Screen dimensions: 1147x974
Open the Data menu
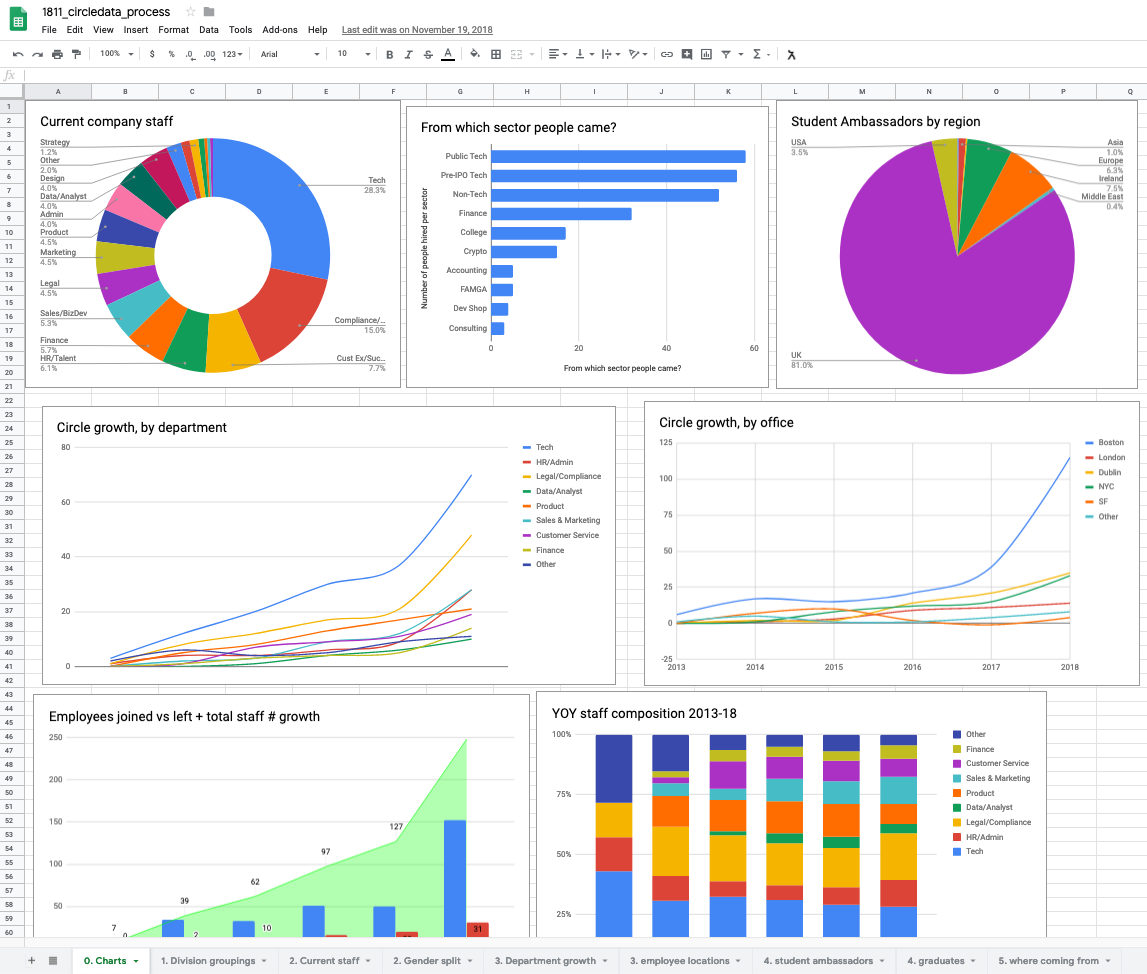(208, 30)
